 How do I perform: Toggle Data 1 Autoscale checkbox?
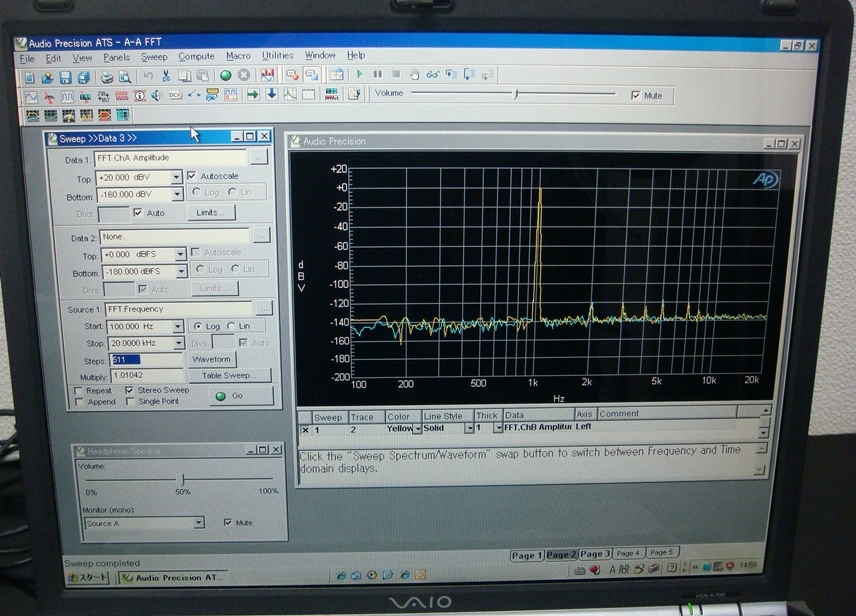click(x=191, y=176)
